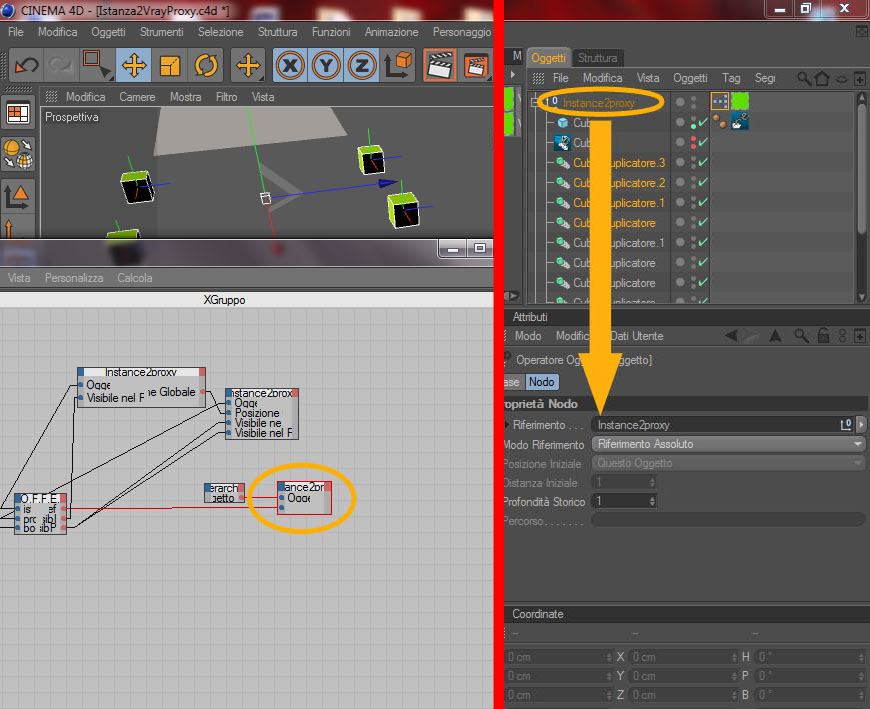Collapse the Instance2proxy tree item
The width and height of the screenshot is (870, 709).
pyautogui.click(x=535, y=102)
